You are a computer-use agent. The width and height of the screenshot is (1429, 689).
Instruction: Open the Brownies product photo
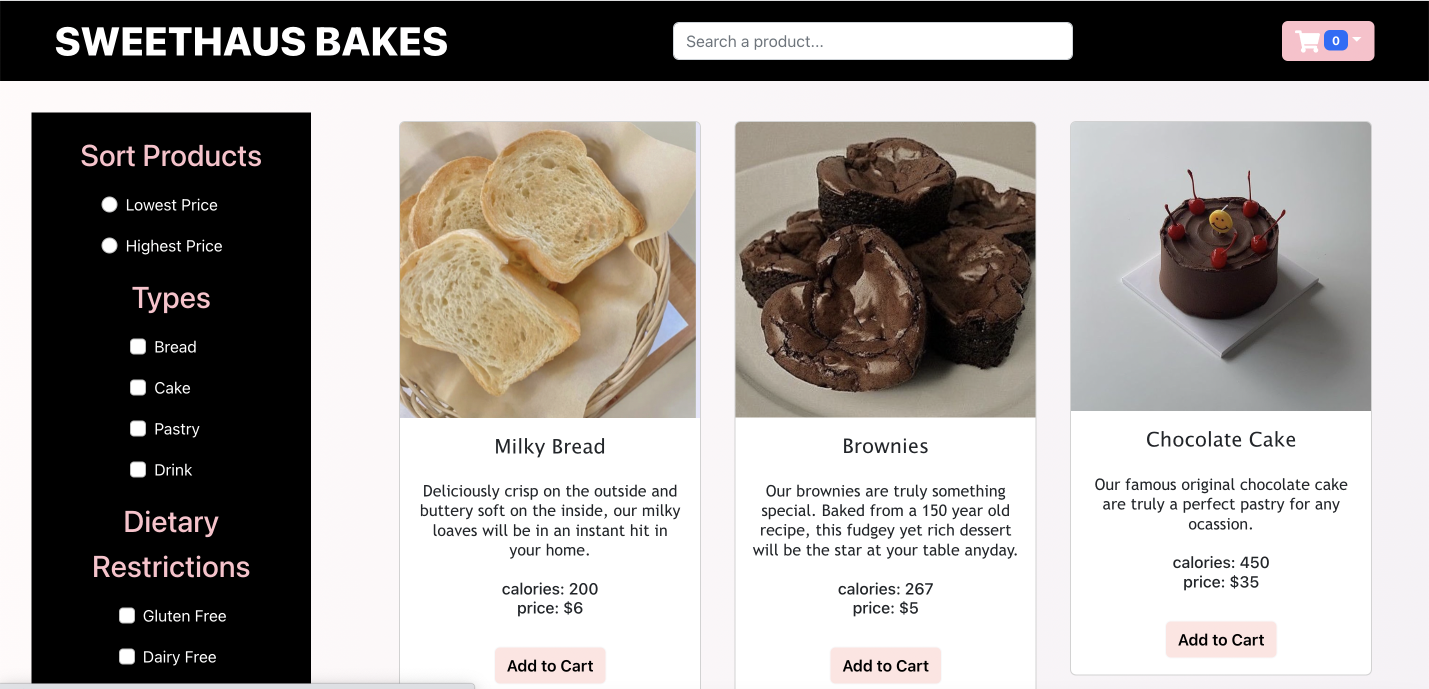click(x=885, y=270)
